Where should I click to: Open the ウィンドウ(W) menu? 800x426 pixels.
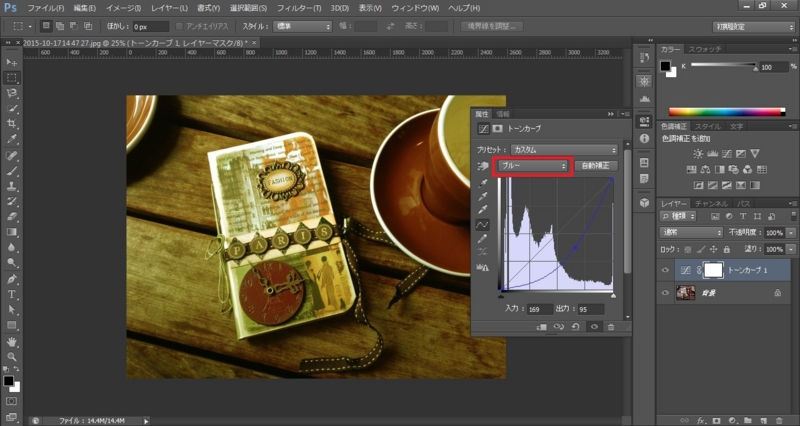pyautogui.click(x=415, y=8)
